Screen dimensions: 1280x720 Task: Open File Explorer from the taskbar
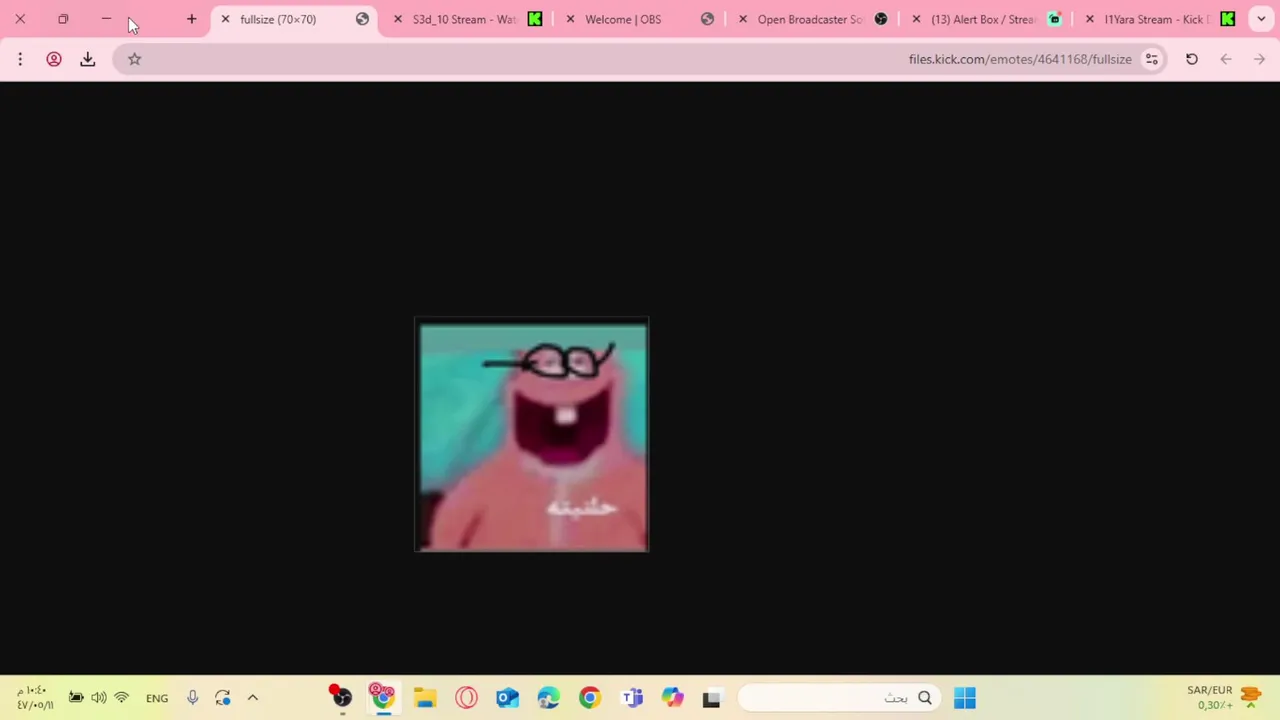(x=425, y=698)
